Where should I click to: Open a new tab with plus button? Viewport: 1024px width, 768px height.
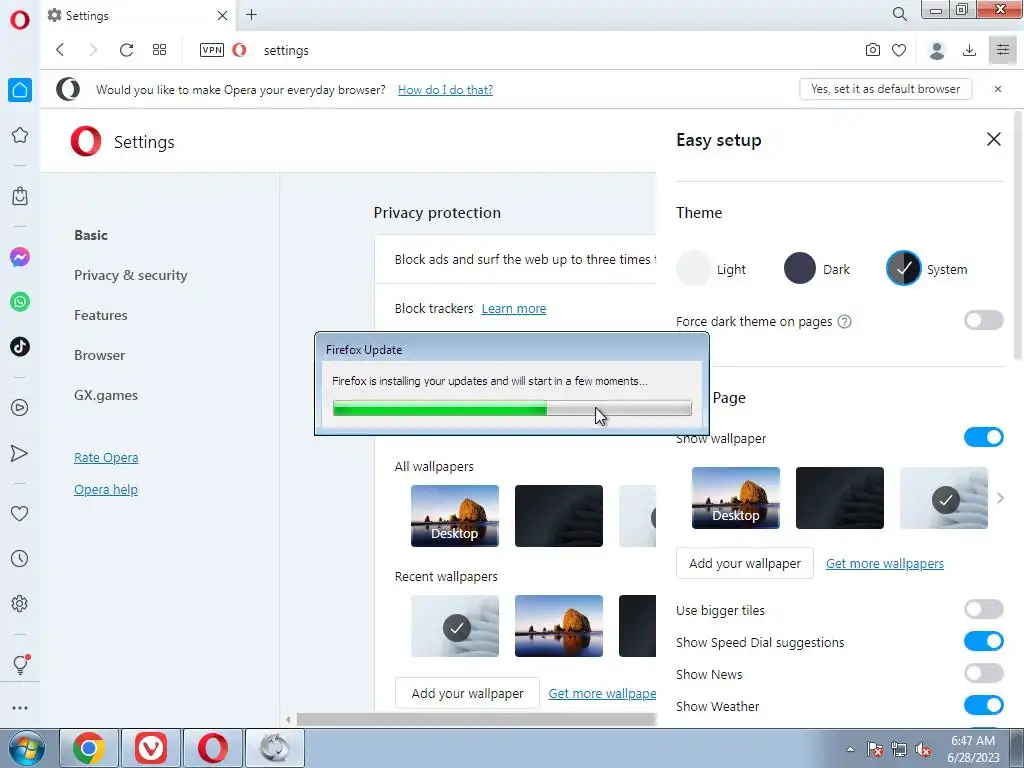[x=251, y=14]
